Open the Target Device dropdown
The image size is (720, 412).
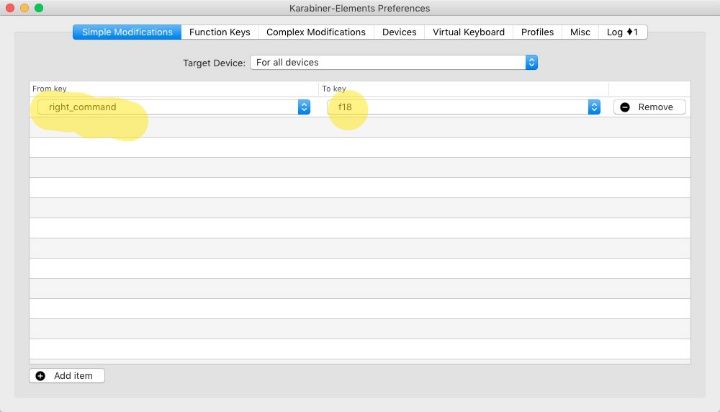(x=394, y=62)
